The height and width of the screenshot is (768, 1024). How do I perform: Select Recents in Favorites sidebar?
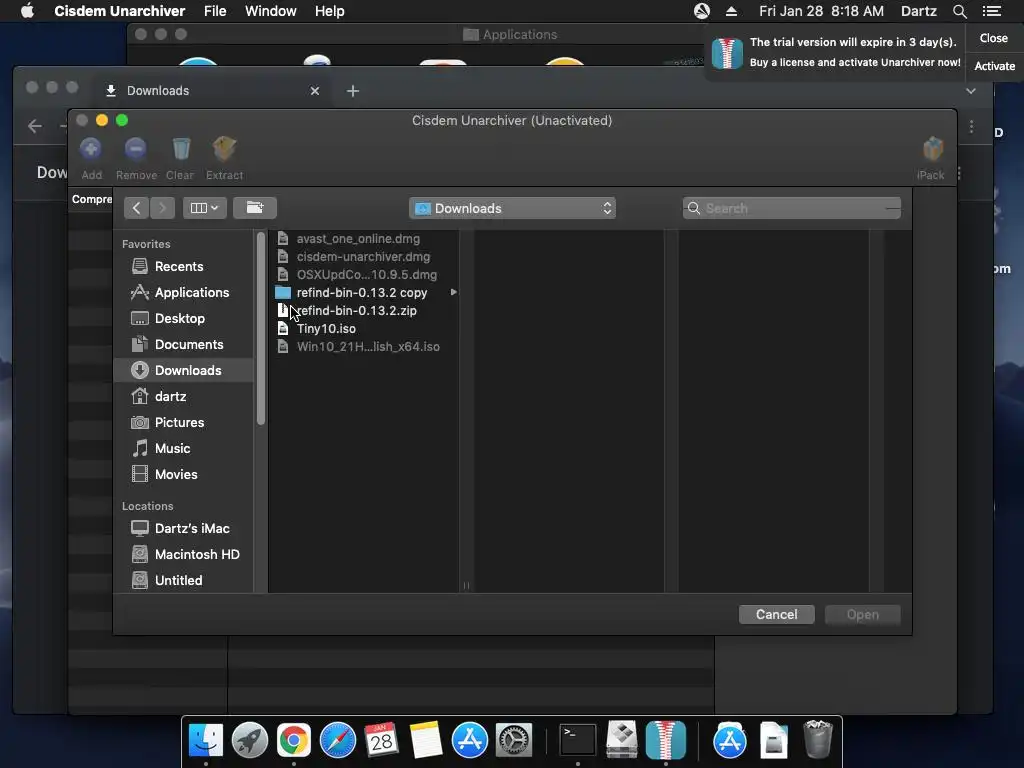(x=184, y=266)
